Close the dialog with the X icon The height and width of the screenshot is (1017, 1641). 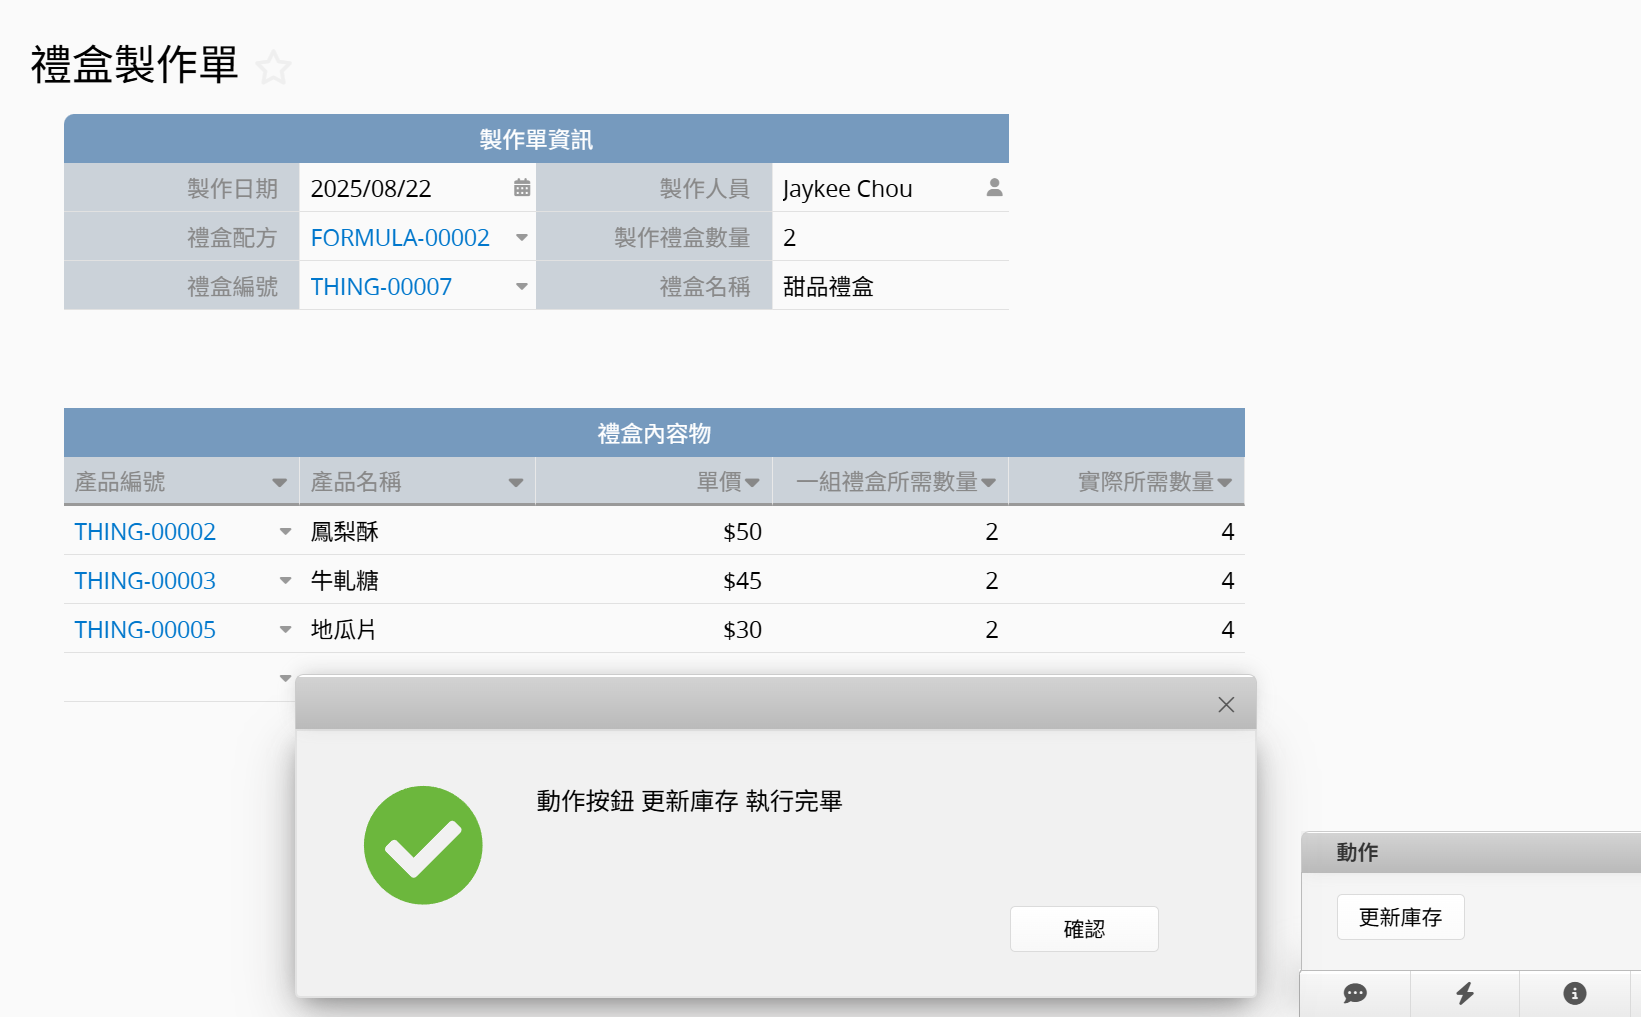tap(1226, 705)
